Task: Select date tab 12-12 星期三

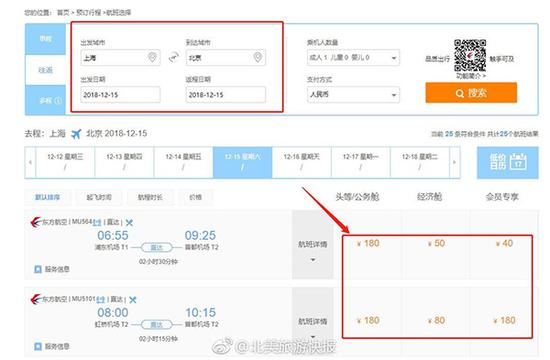Action: tap(65, 162)
